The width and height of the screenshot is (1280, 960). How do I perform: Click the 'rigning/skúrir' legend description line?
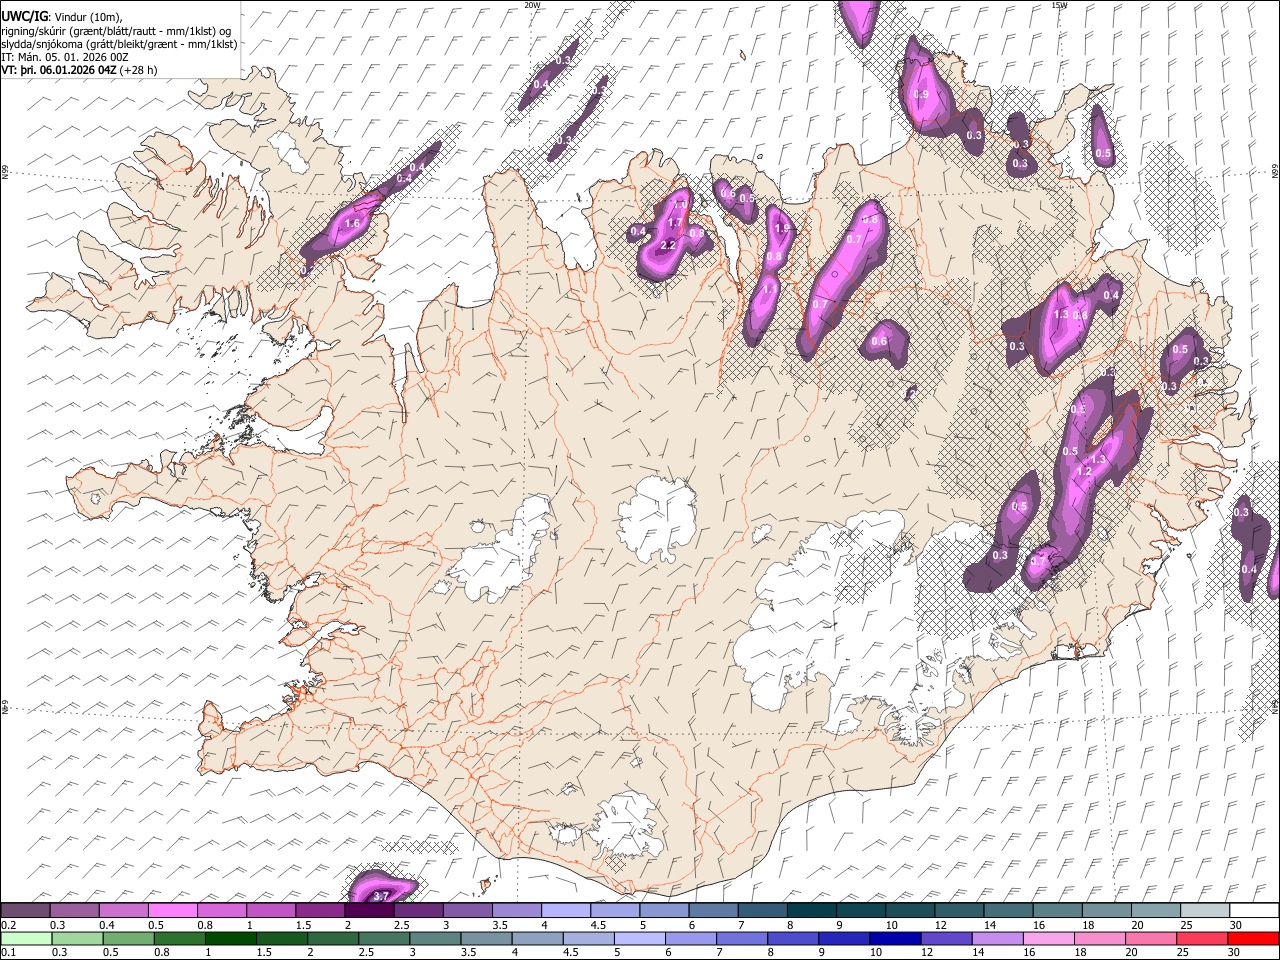point(116,31)
